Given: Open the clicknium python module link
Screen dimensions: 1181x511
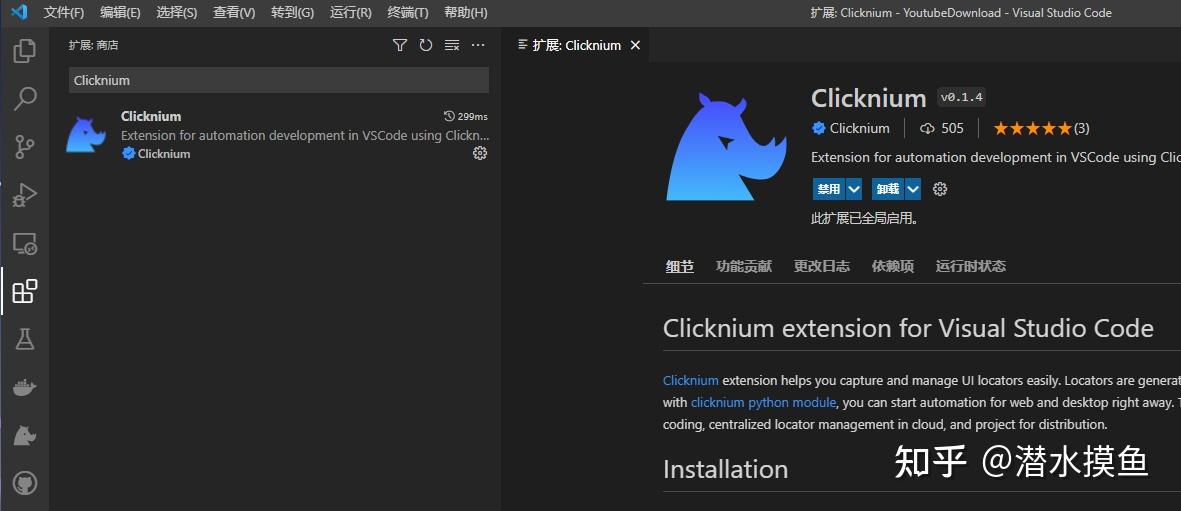Looking at the screenshot, I should (x=763, y=402).
